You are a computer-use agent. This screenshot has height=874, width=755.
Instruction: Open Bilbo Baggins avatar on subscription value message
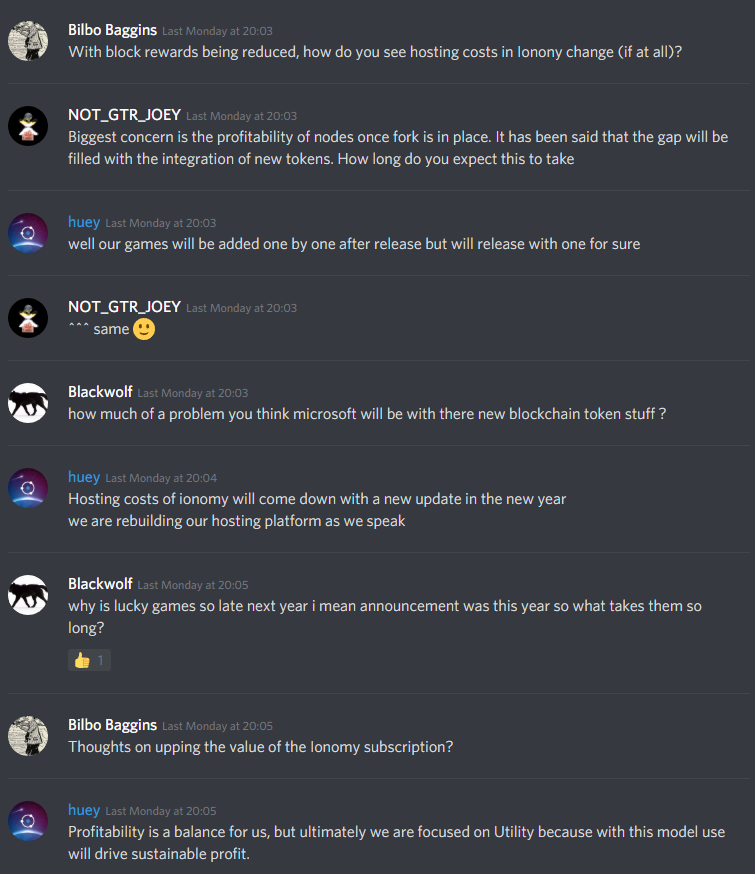(x=28, y=736)
